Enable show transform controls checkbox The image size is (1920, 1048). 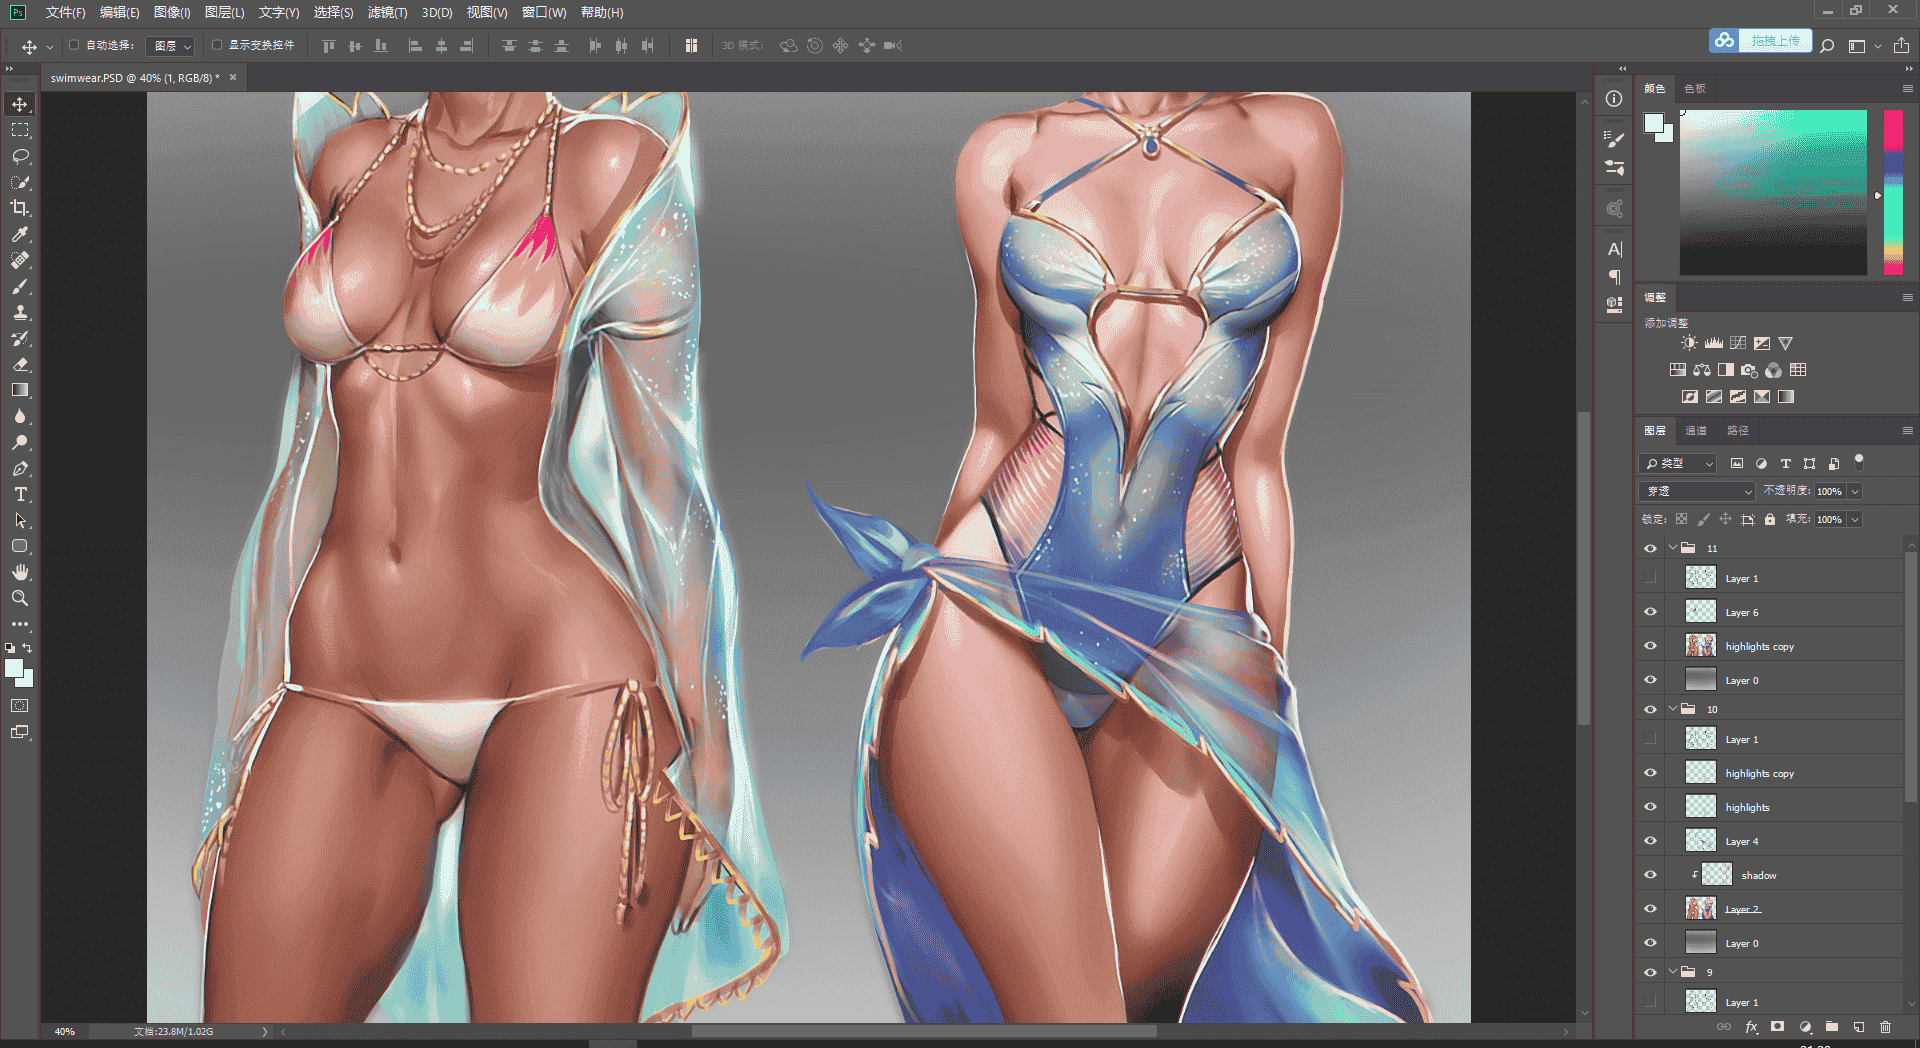217,45
